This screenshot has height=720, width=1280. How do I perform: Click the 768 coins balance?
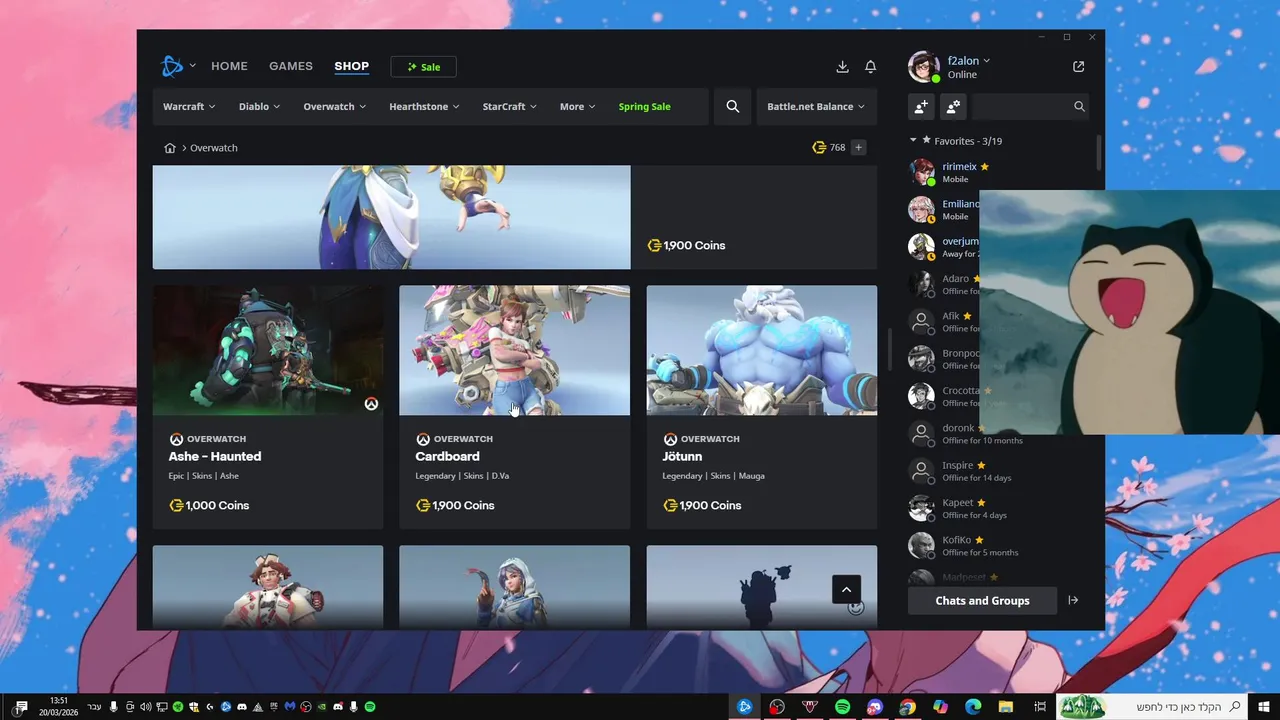pos(829,148)
